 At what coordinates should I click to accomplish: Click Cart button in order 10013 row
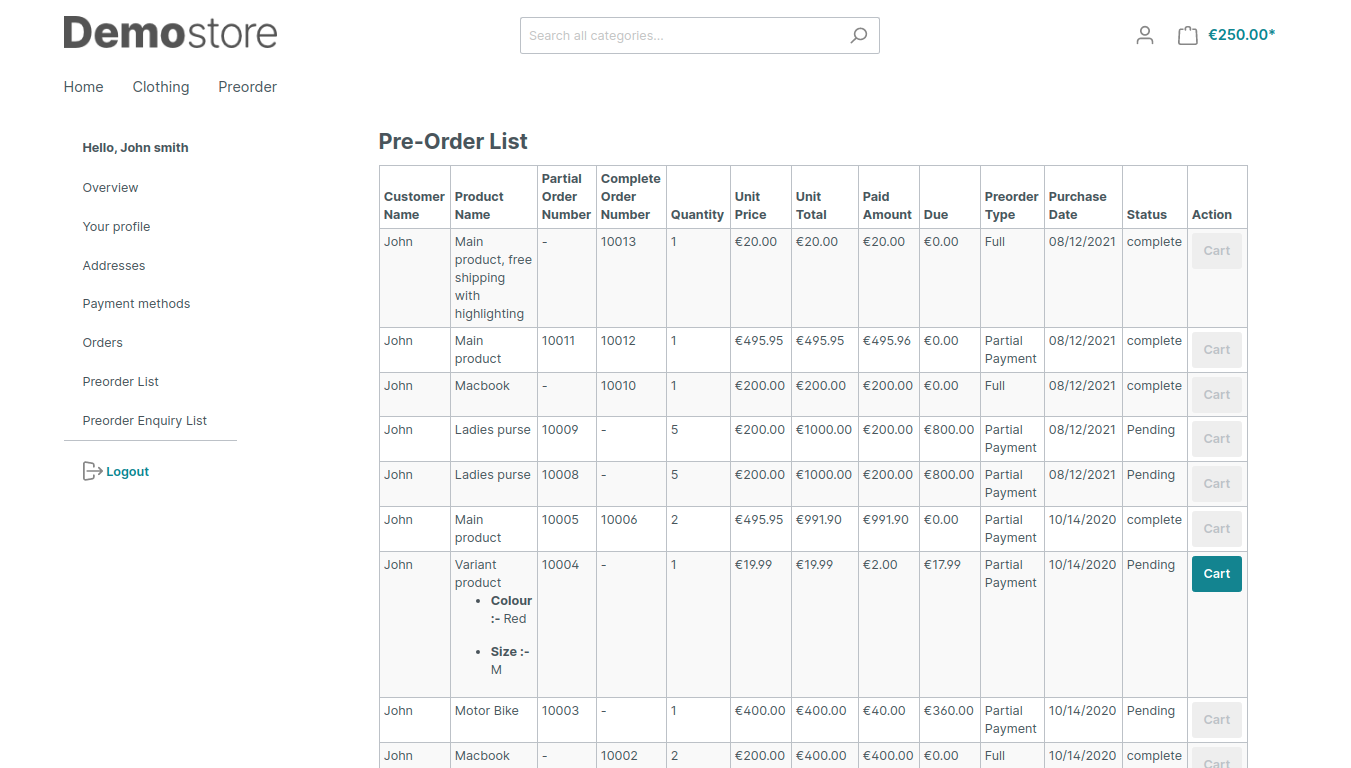click(1217, 251)
